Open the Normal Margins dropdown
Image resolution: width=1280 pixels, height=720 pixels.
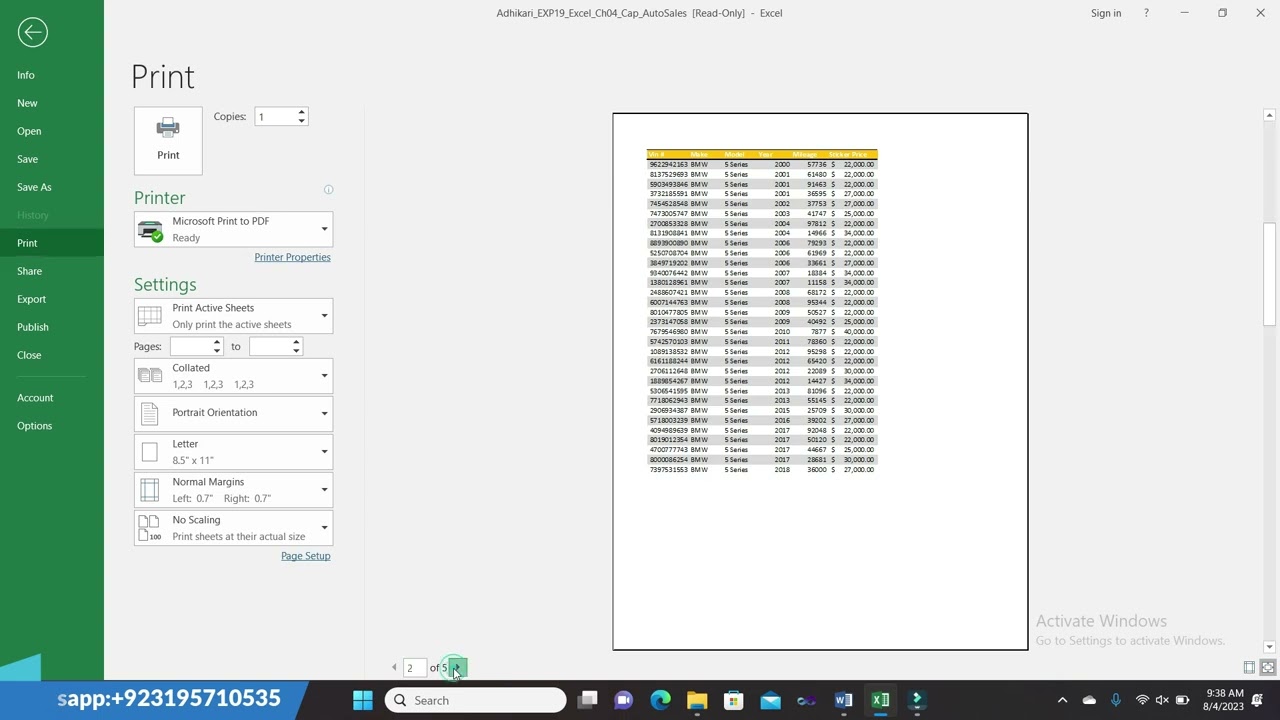point(233,490)
